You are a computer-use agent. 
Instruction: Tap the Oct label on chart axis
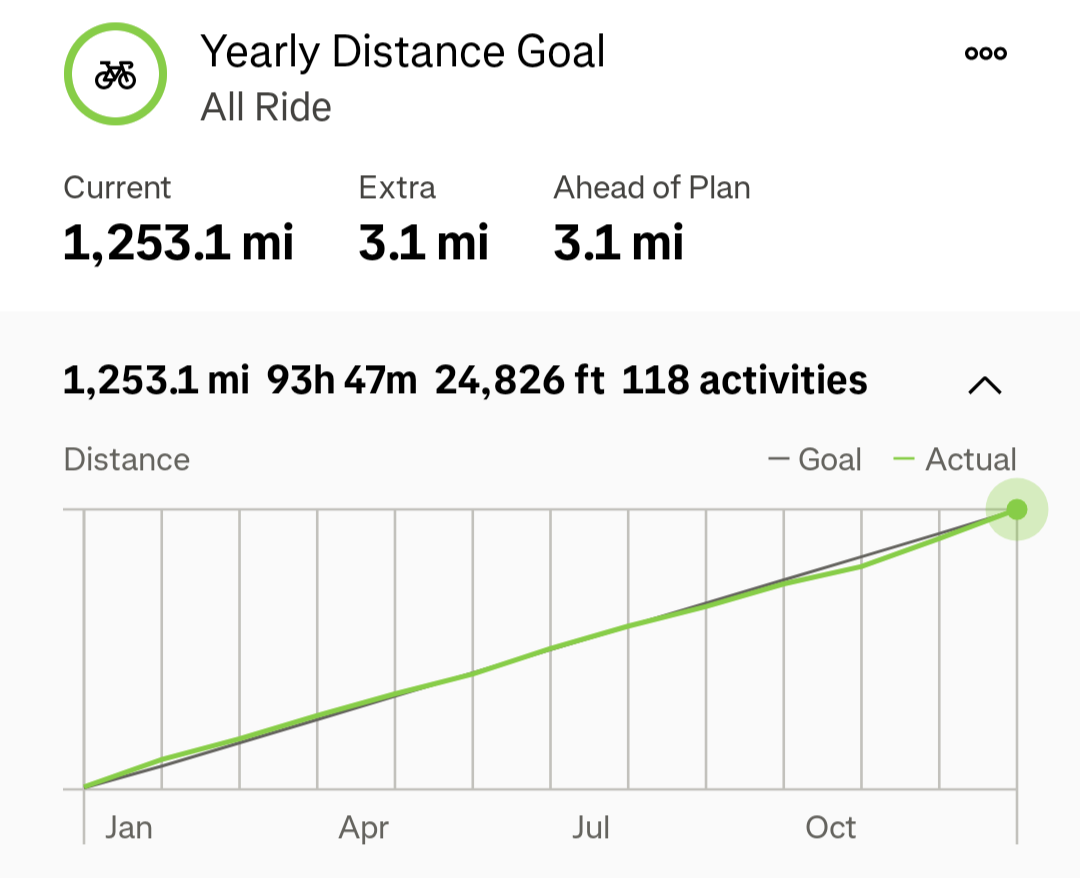[x=831, y=827]
